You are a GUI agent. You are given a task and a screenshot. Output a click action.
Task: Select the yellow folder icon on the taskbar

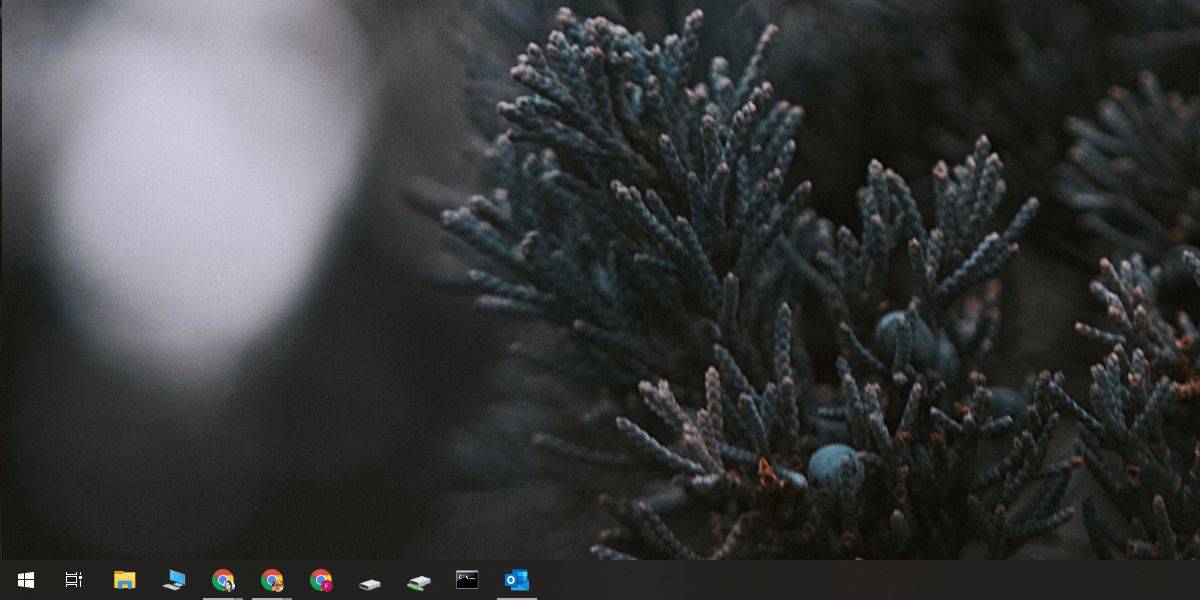pyautogui.click(x=124, y=580)
